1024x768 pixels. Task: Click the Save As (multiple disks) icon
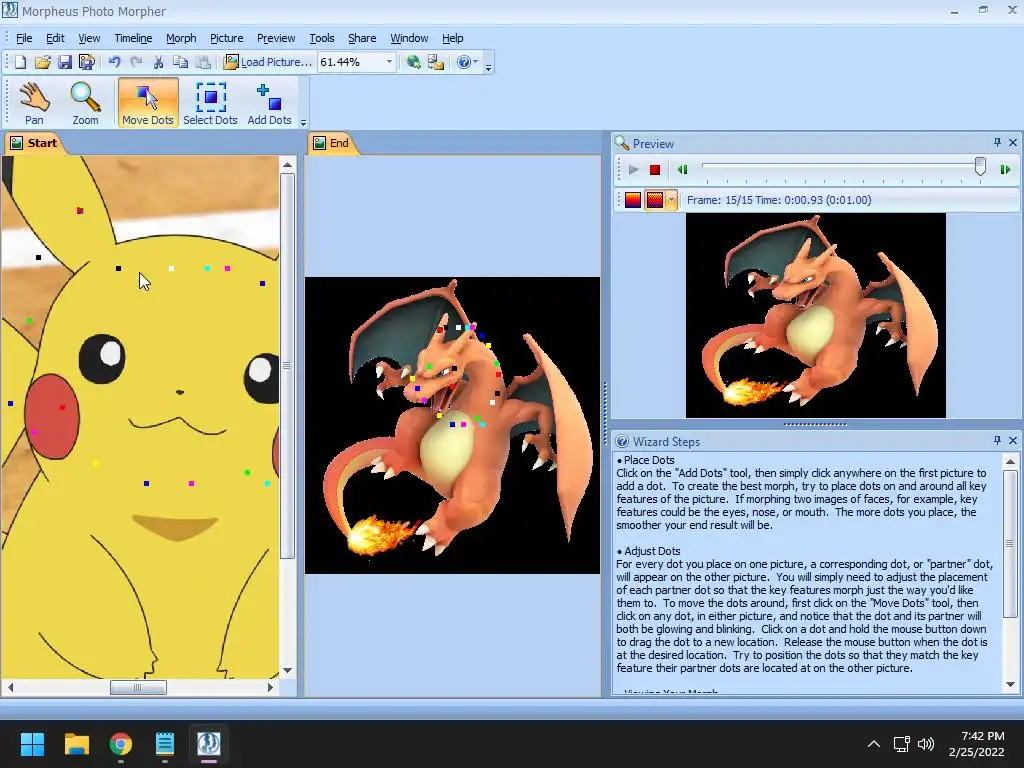tap(86, 62)
